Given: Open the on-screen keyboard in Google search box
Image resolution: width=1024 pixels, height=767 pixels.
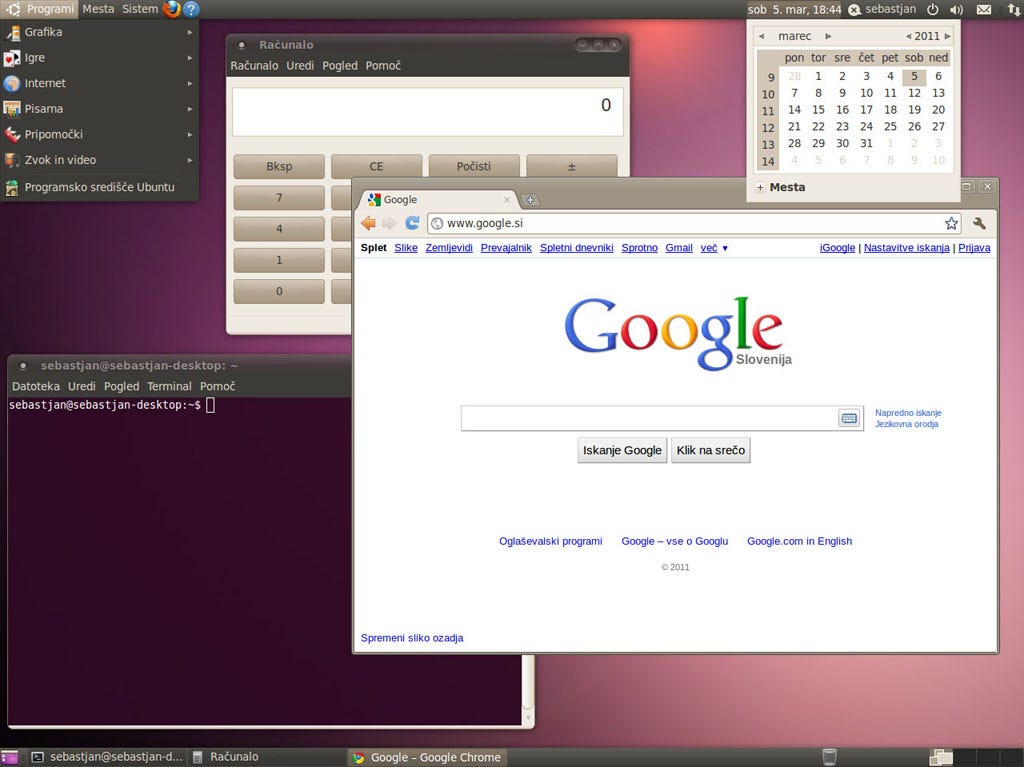Looking at the screenshot, I should tap(849, 418).
